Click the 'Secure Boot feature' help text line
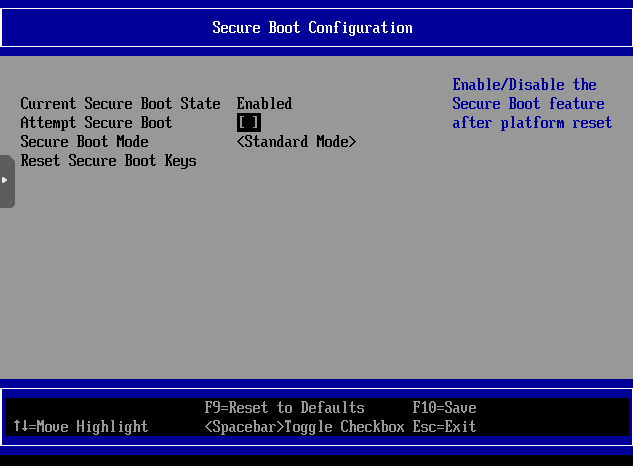The width and height of the screenshot is (633, 466). click(x=528, y=104)
